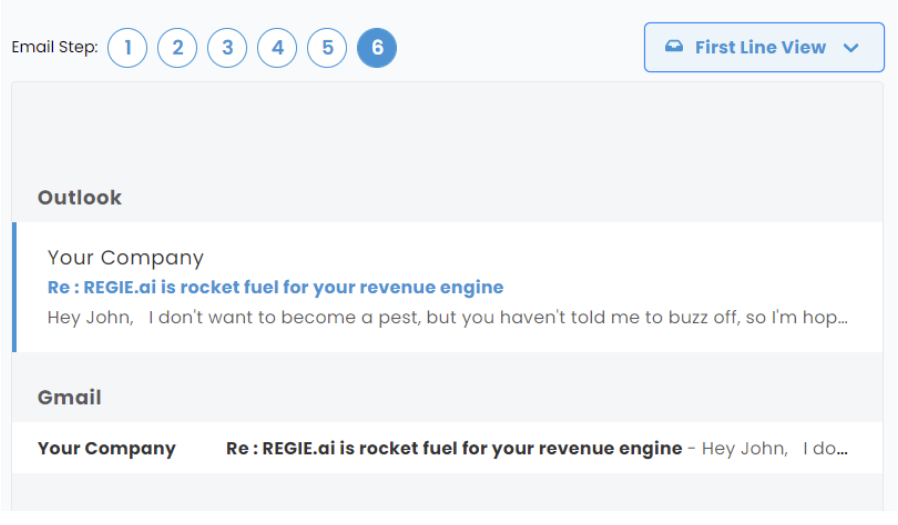Go to email step 3
The height and width of the screenshot is (525, 898).
(227, 48)
